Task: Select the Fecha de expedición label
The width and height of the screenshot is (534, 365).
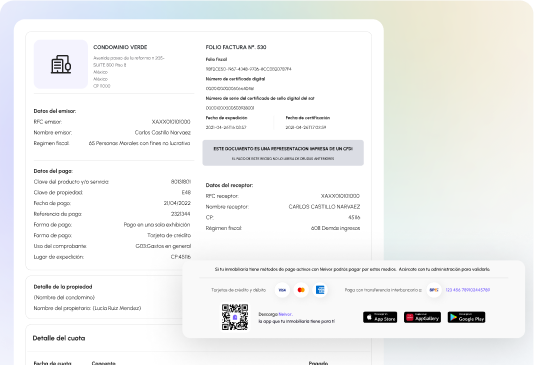Action: (226, 118)
